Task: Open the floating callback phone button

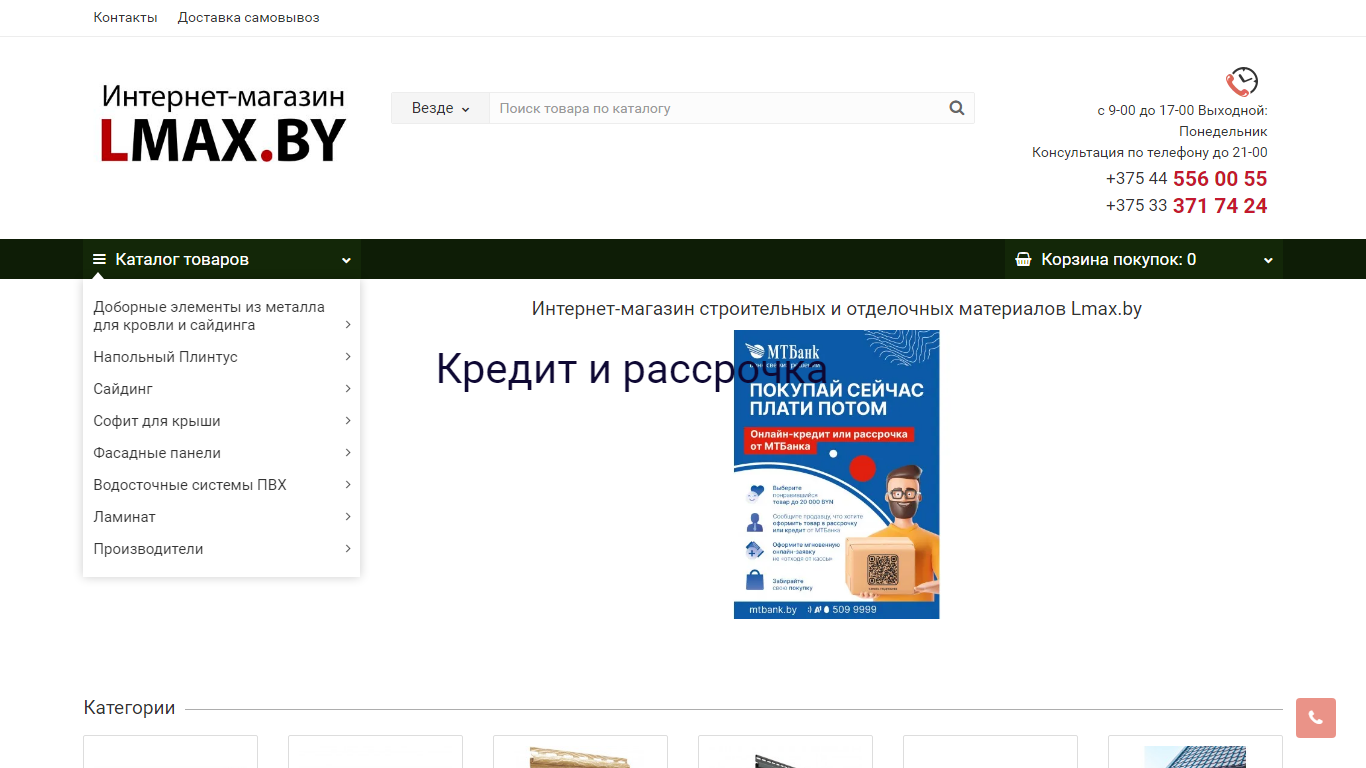Action: click(x=1316, y=718)
